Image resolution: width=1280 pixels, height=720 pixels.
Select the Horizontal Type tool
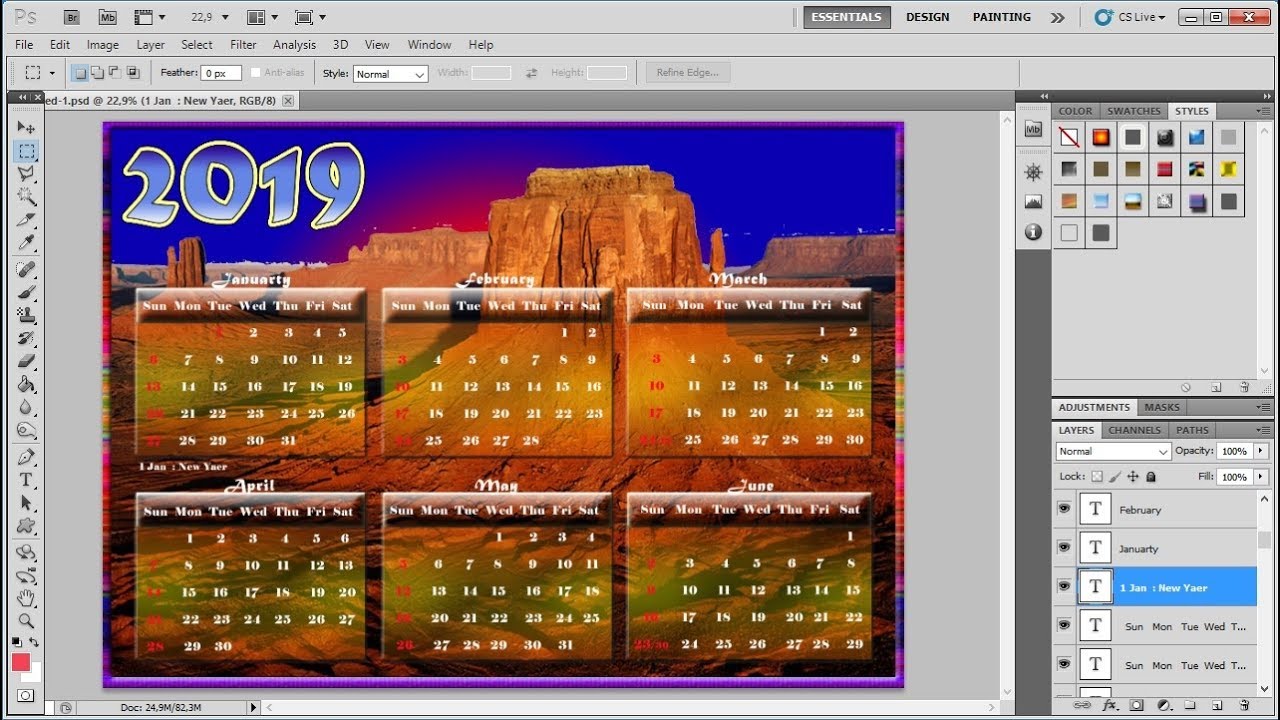(26, 480)
